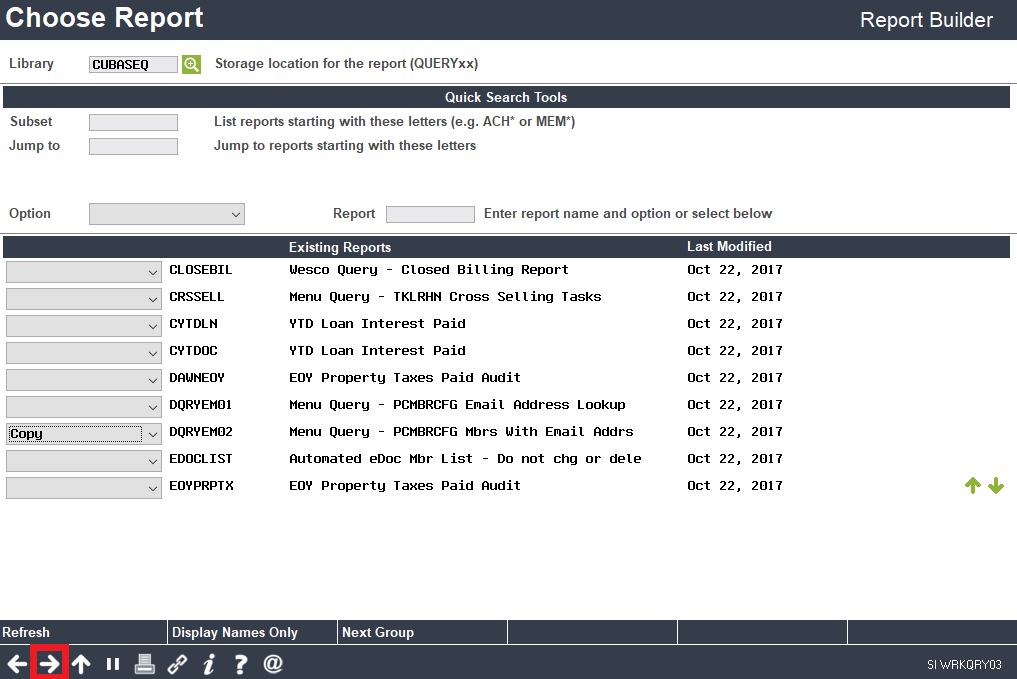The height and width of the screenshot is (679, 1017).
Task: Click the pause icon
Action: point(113,663)
